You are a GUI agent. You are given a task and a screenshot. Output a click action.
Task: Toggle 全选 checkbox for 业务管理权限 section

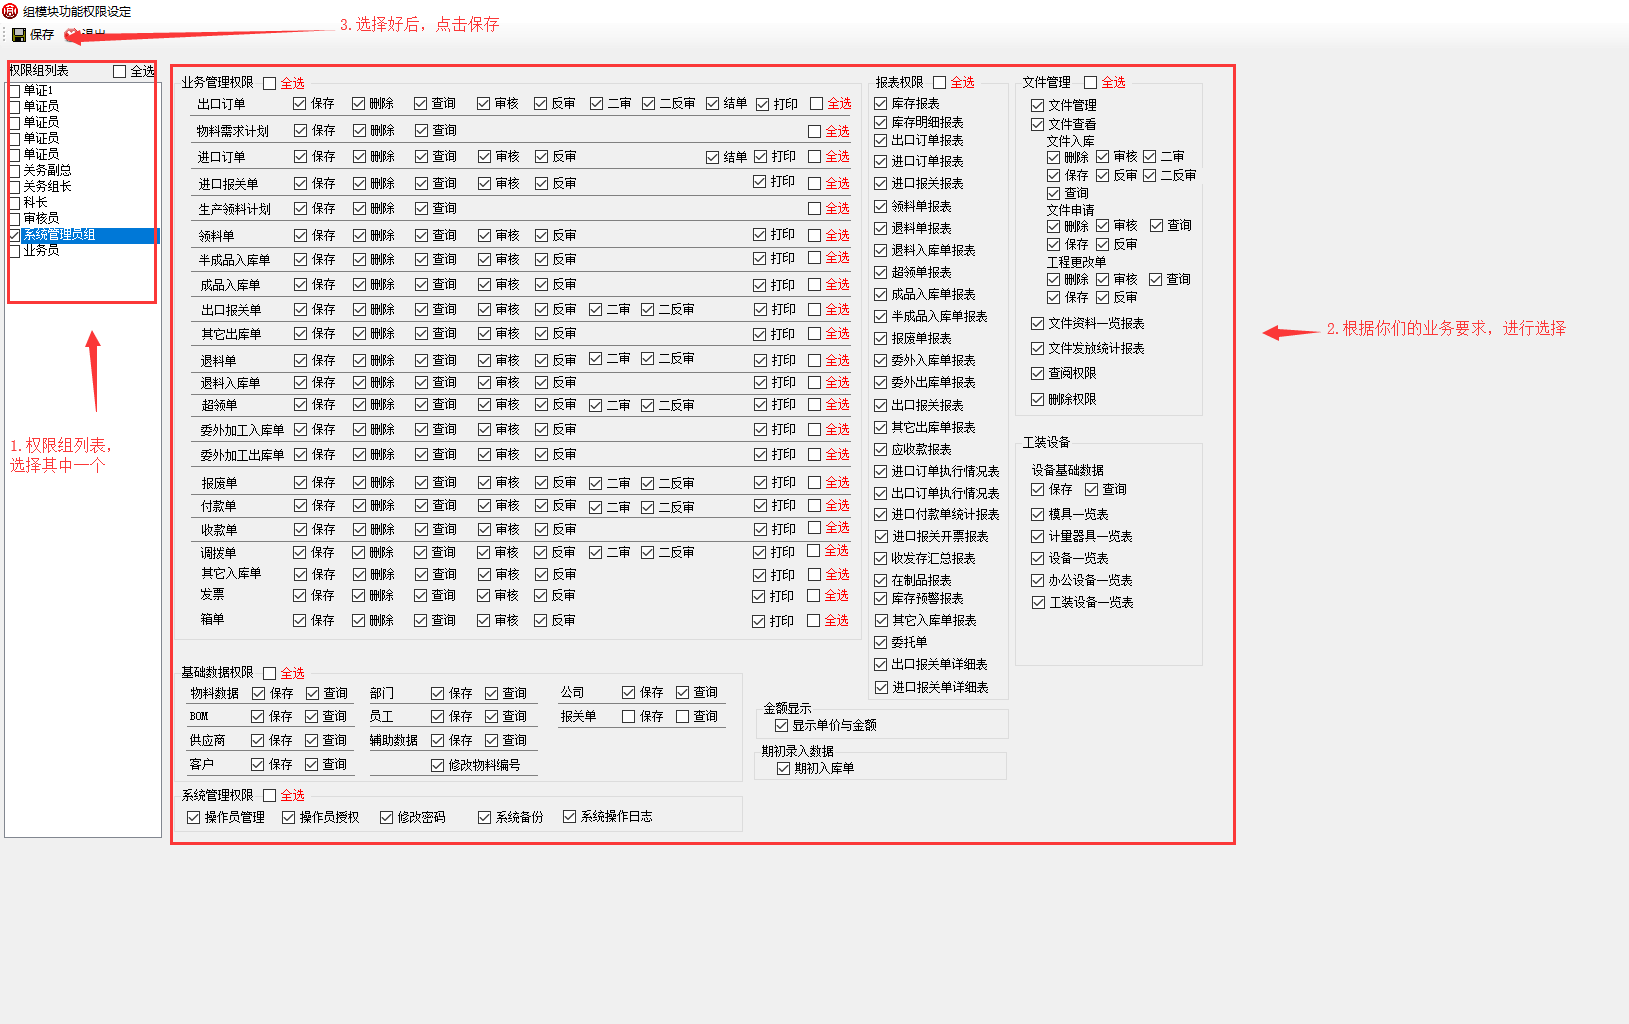(269, 83)
